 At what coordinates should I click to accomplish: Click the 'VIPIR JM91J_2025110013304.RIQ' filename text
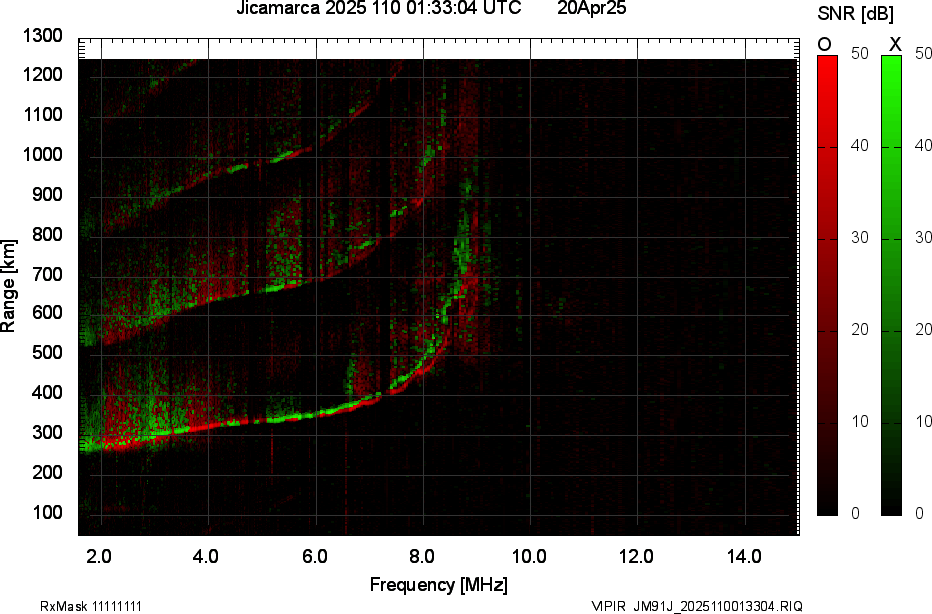pos(697,606)
